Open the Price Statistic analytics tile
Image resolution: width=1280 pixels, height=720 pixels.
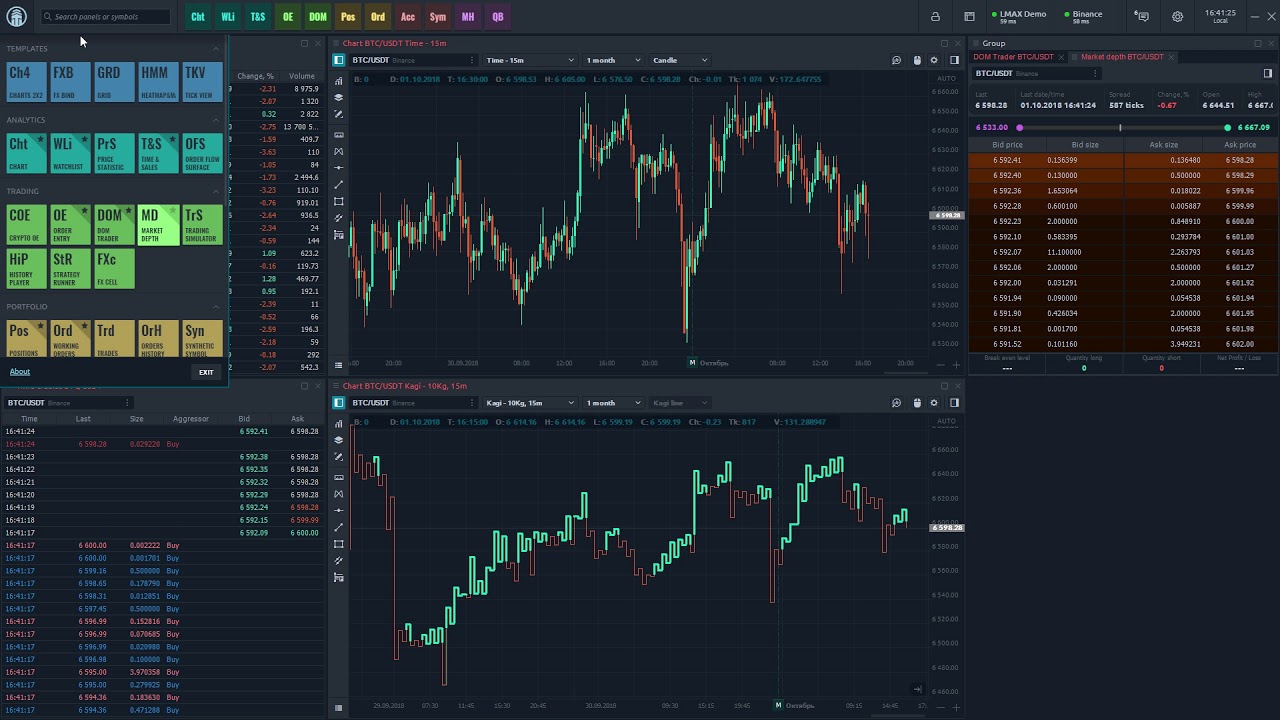click(114, 153)
